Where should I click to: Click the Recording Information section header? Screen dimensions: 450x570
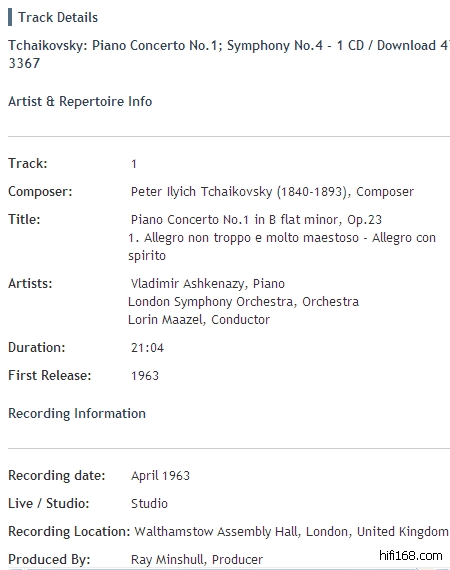[77, 414]
